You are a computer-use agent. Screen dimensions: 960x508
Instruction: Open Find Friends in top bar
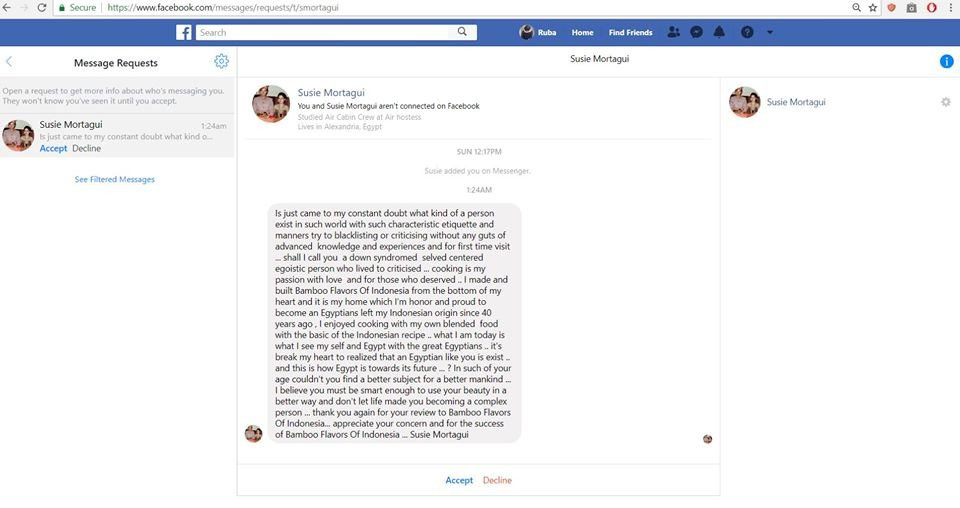631,32
